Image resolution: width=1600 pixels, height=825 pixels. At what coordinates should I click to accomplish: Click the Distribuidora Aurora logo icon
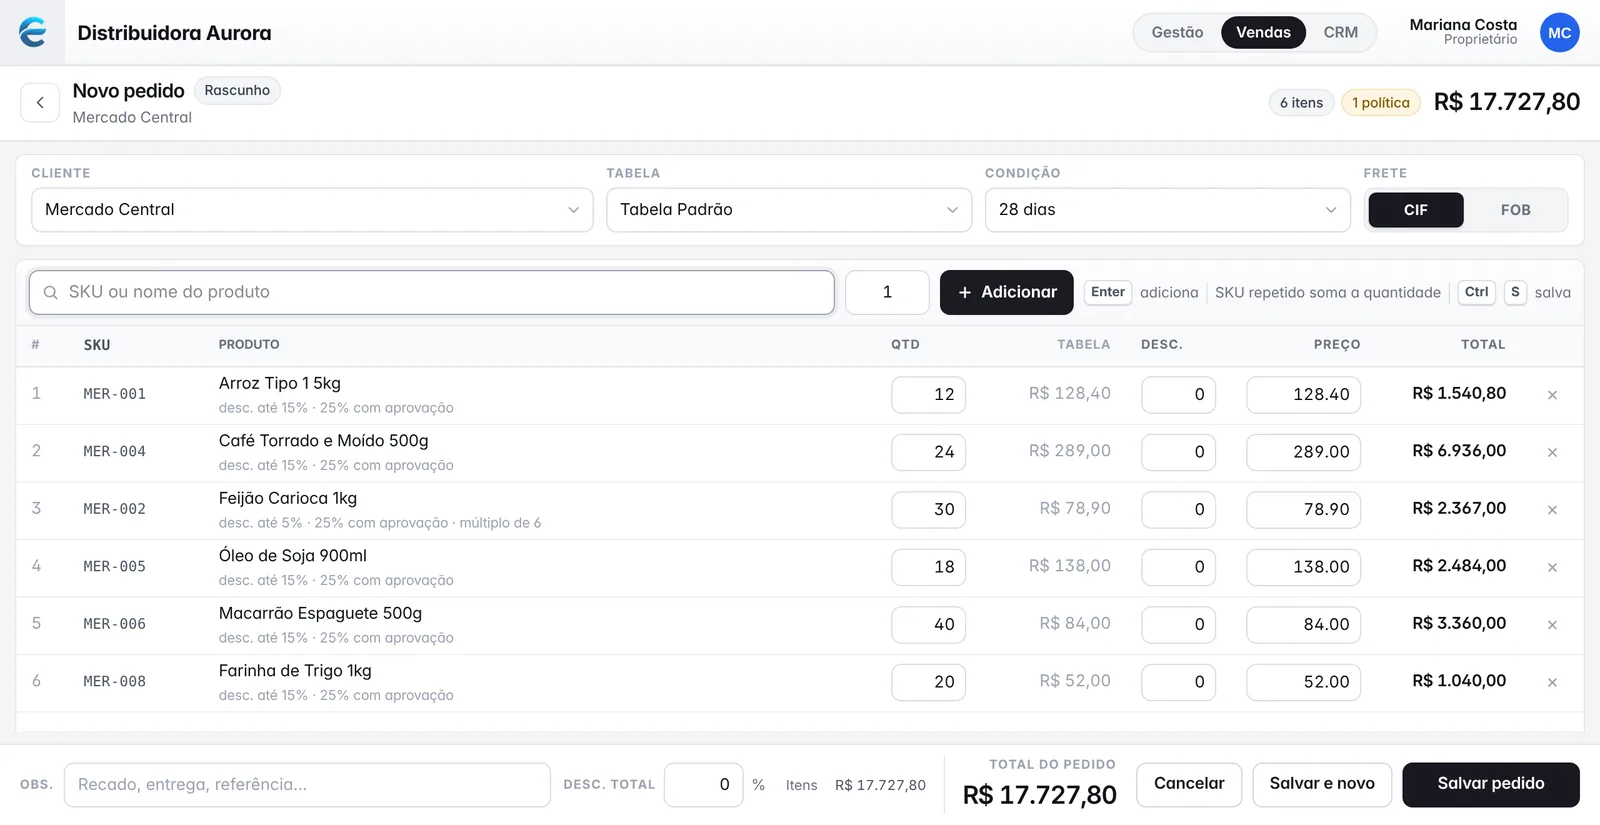pyautogui.click(x=33, y=32)
